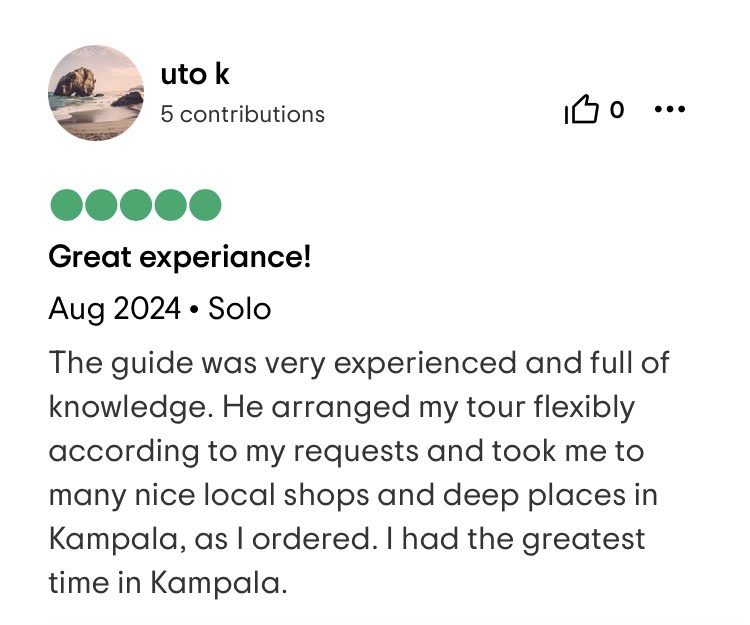Open uto k's profile avatar picture
750x625 pixels.
point(96,92)
